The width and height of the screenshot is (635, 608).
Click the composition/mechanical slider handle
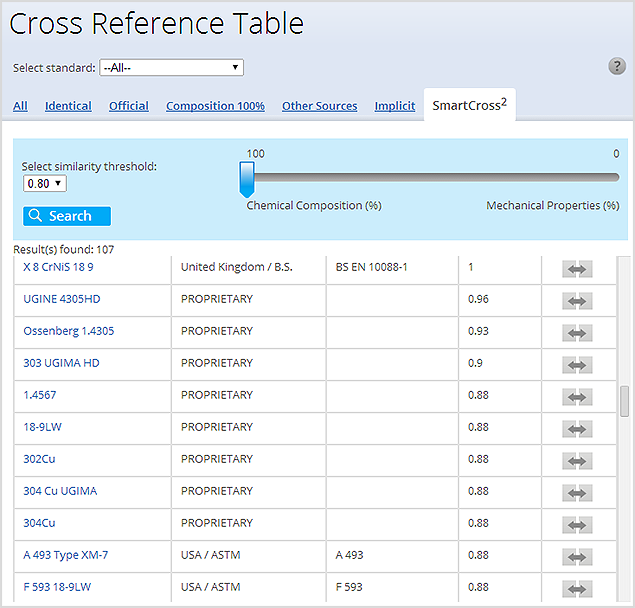247,179
